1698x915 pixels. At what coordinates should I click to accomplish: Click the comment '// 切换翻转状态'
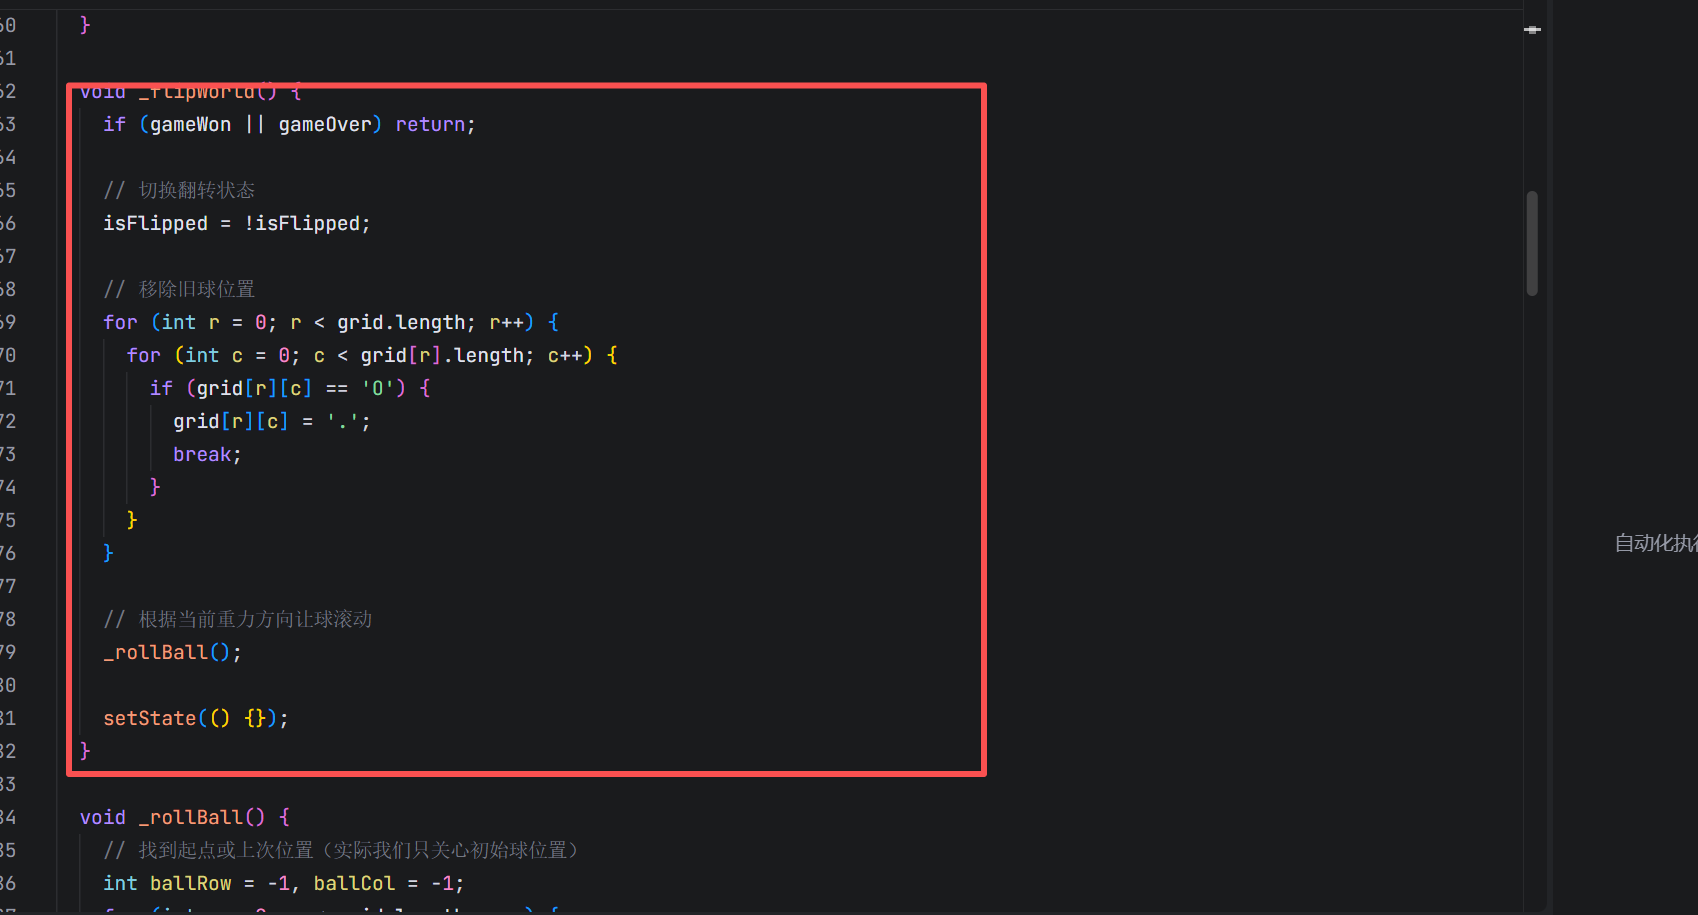[179, 190]
